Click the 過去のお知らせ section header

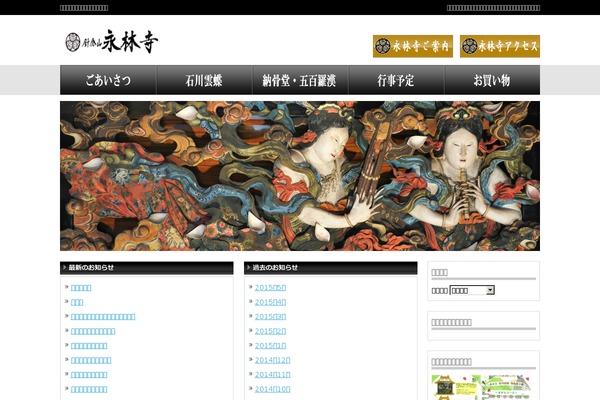331,268
